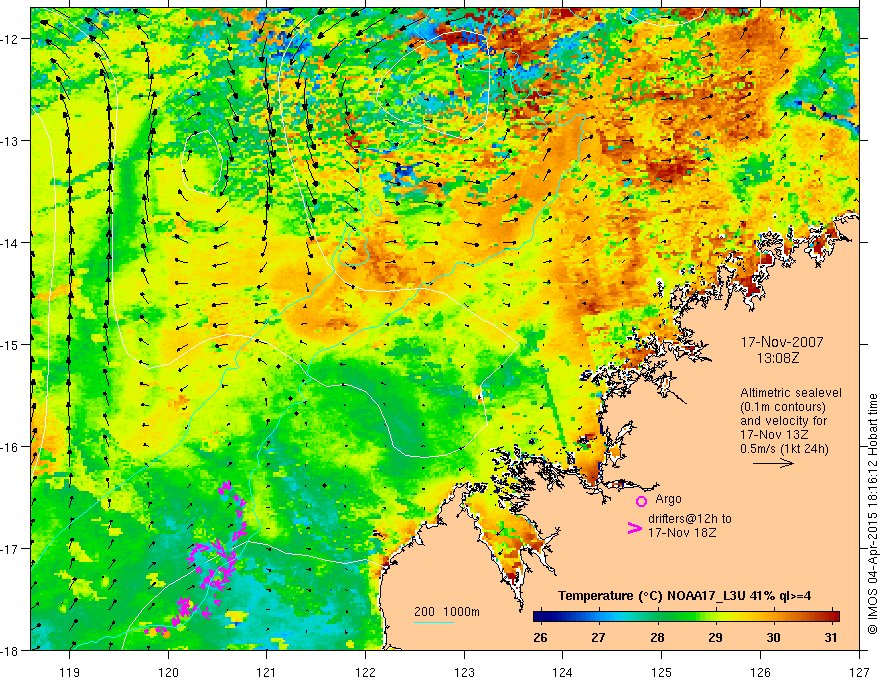Click latitude axis label -12
The height and width of the screenshot is (680, 880).
point(11,39)
